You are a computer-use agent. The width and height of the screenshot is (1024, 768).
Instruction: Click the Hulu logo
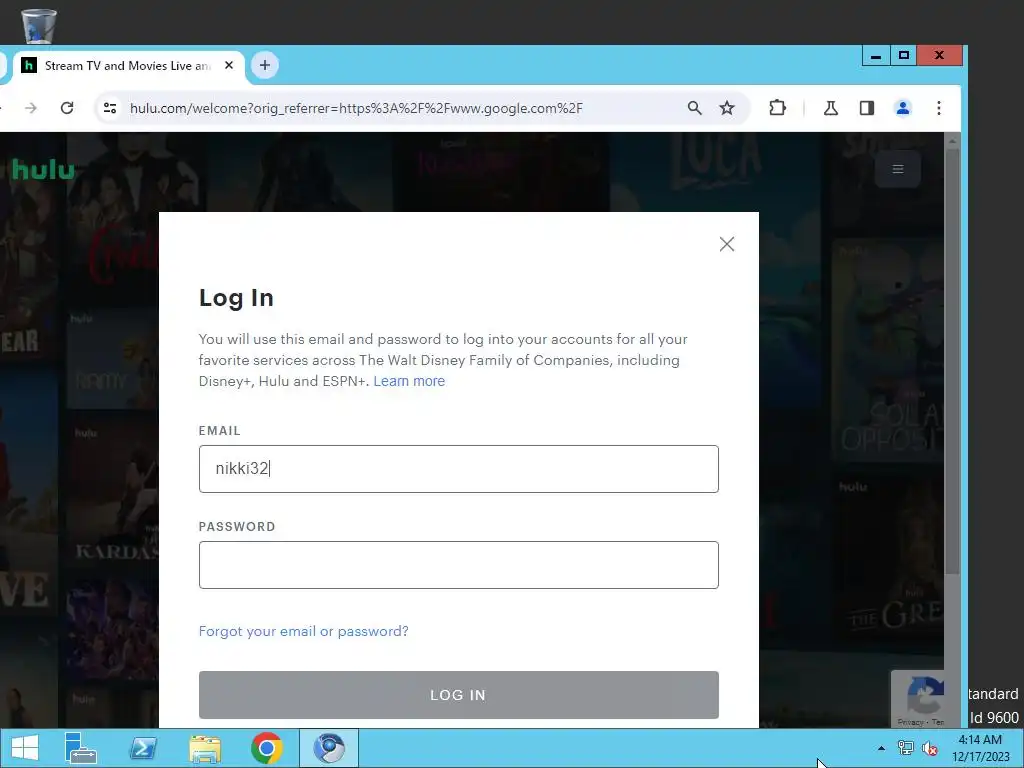tap(43, 170)
